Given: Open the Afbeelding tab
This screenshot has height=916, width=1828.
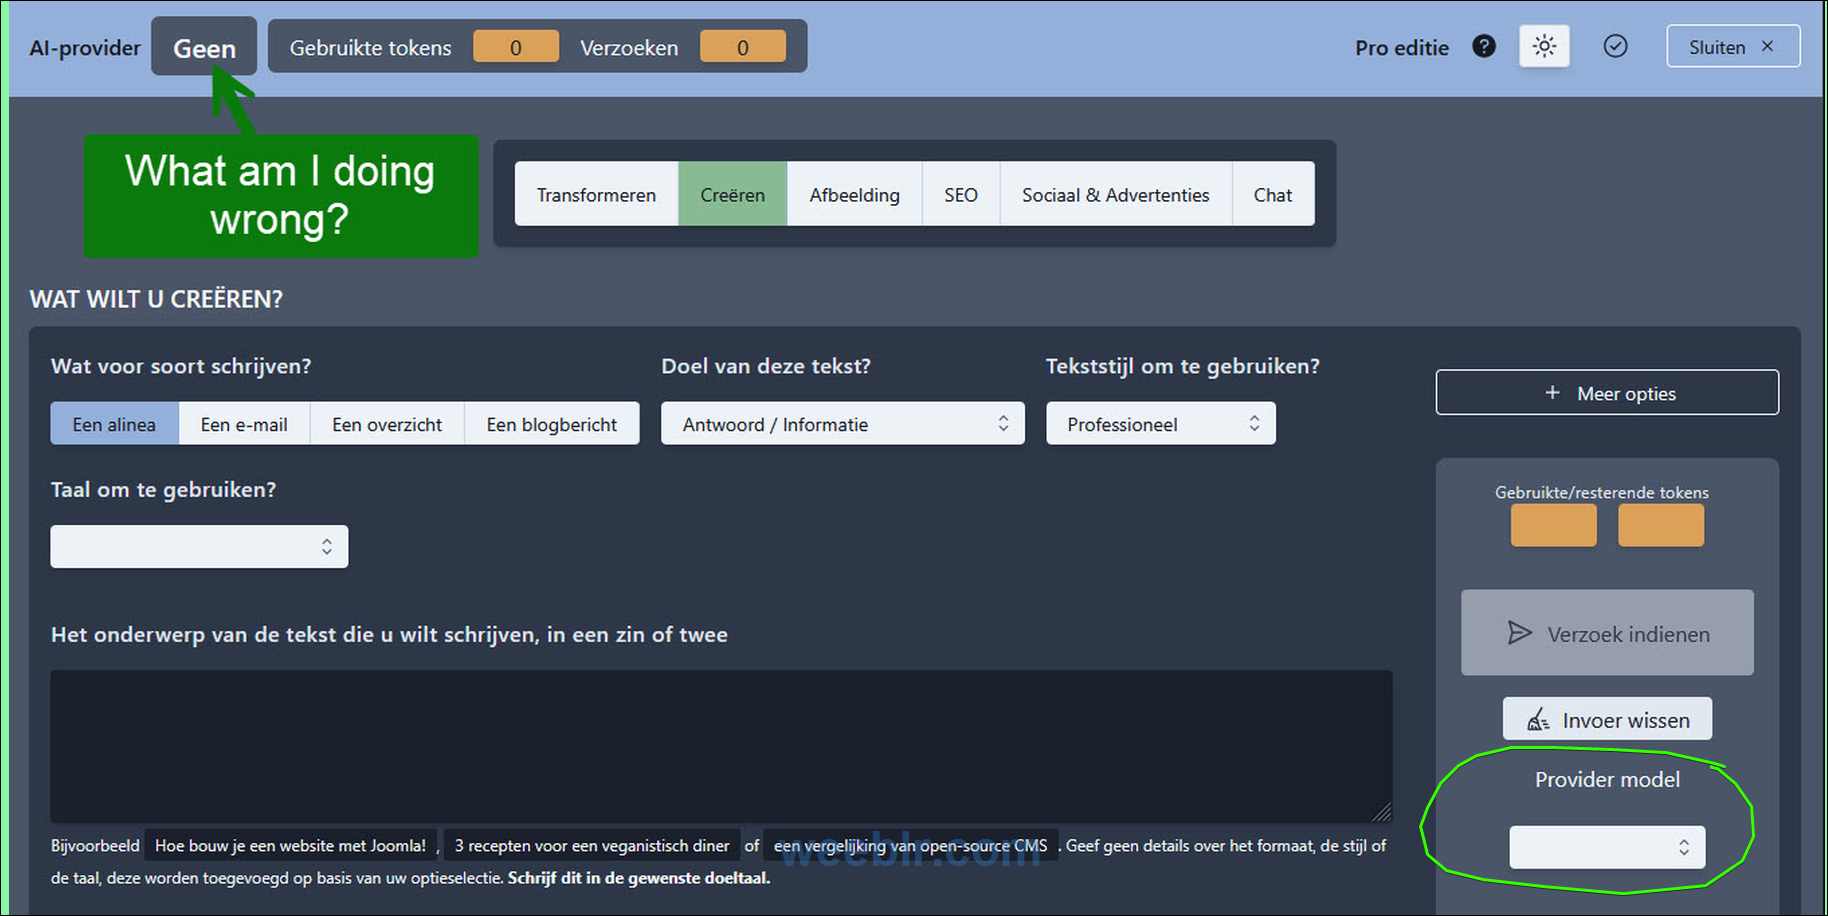Looking at the screenshot, I should [x=854, y=195].
